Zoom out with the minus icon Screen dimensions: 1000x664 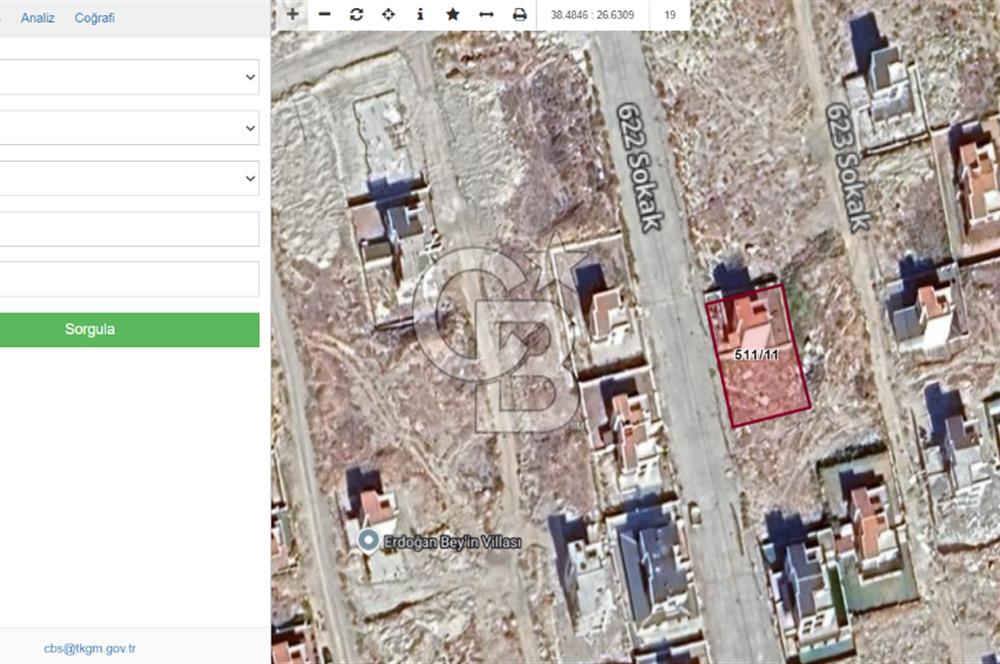click(x=324, y=14)
